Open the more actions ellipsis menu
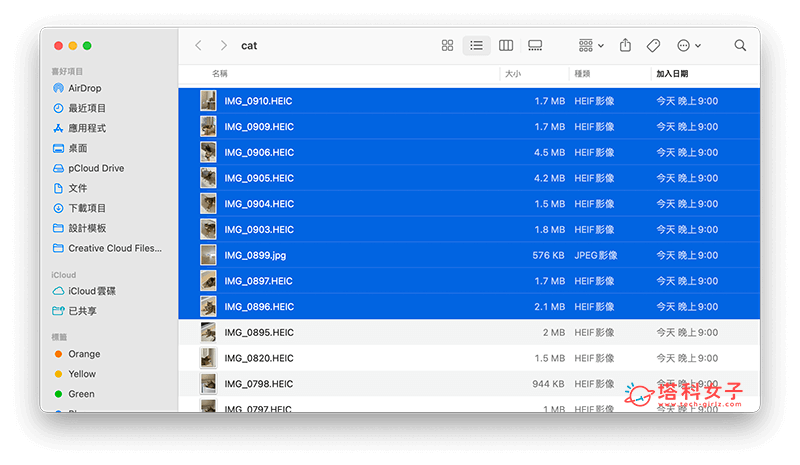This screenshot has height=465, width=800. click(688, 46)
